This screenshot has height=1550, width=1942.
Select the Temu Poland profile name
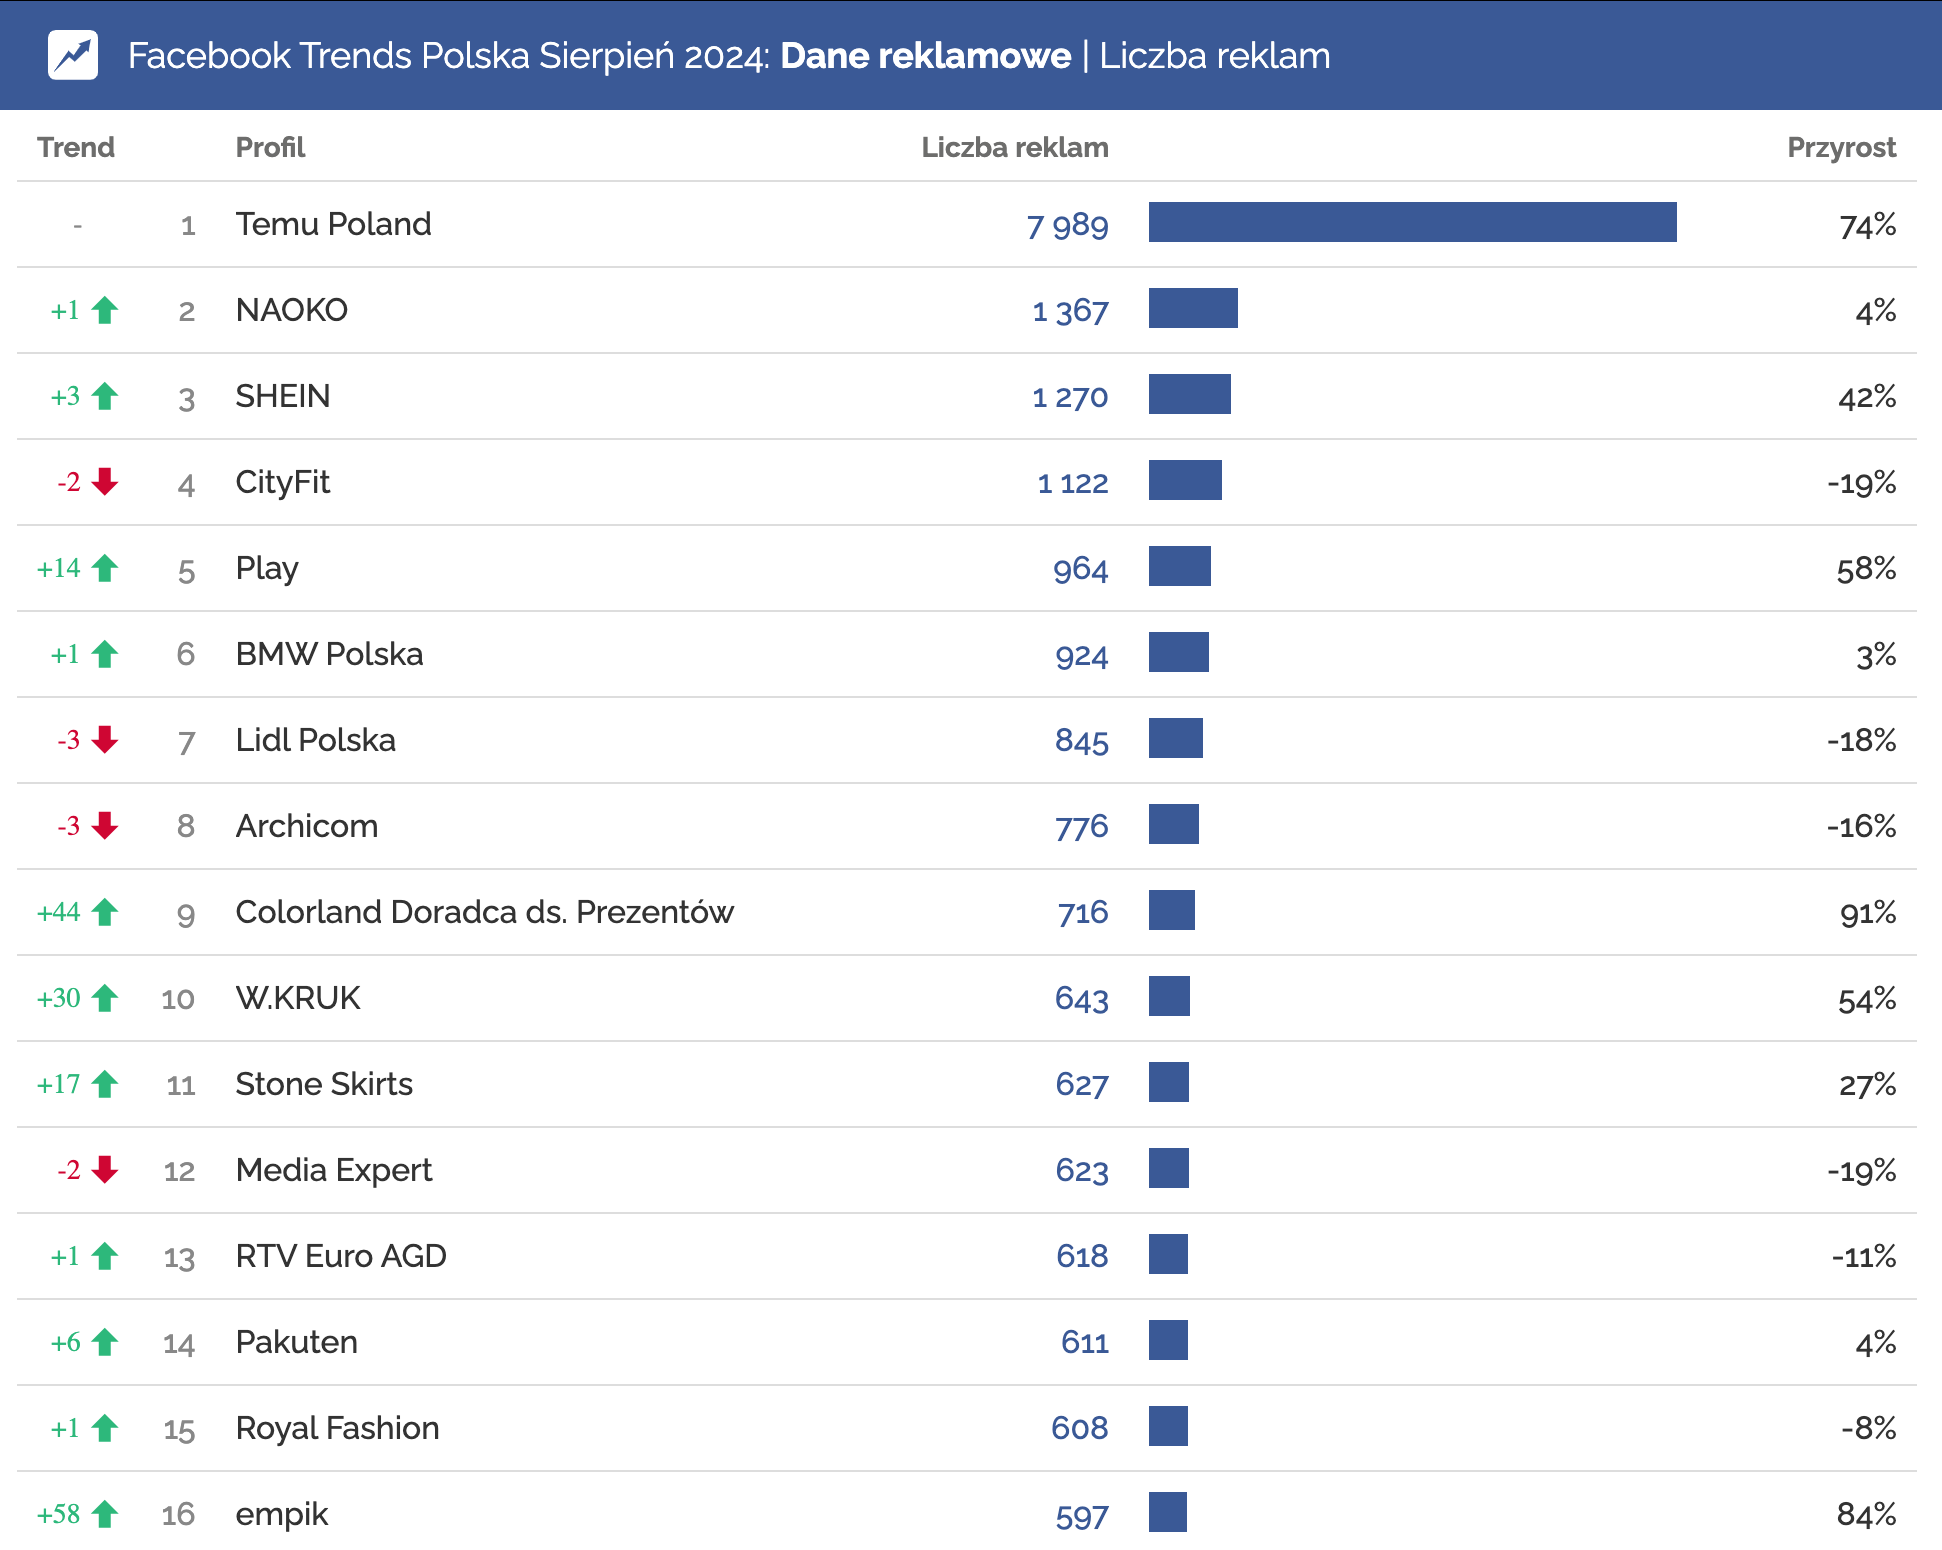(x=333, y=224)
